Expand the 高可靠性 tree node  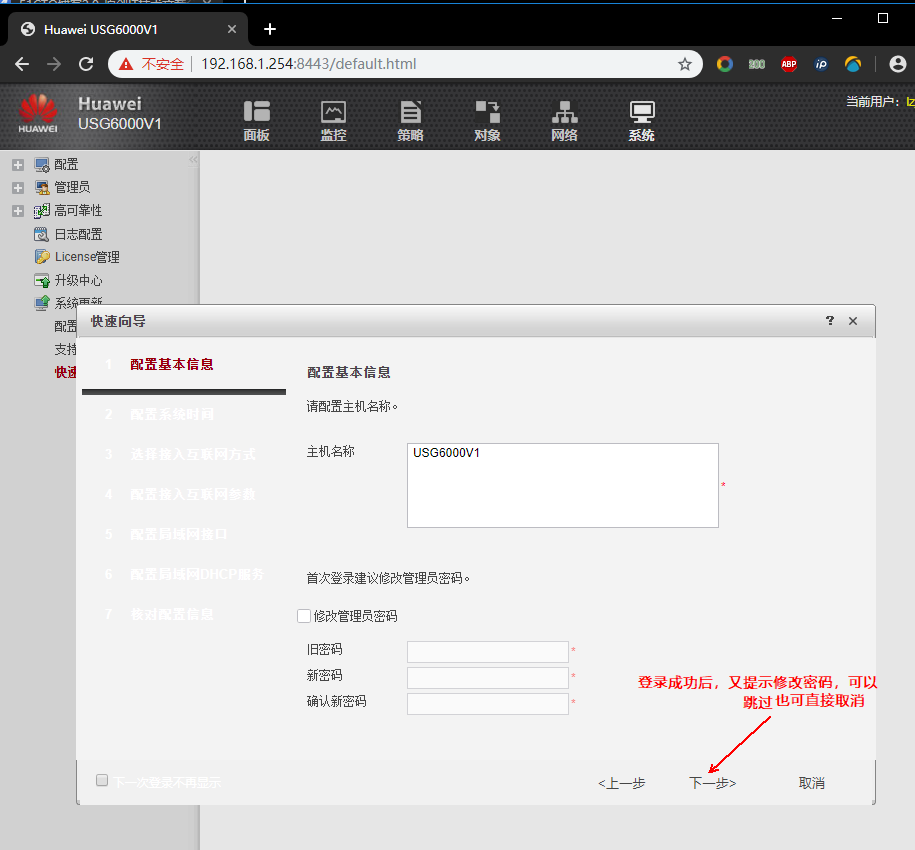[x=18, y=211]
